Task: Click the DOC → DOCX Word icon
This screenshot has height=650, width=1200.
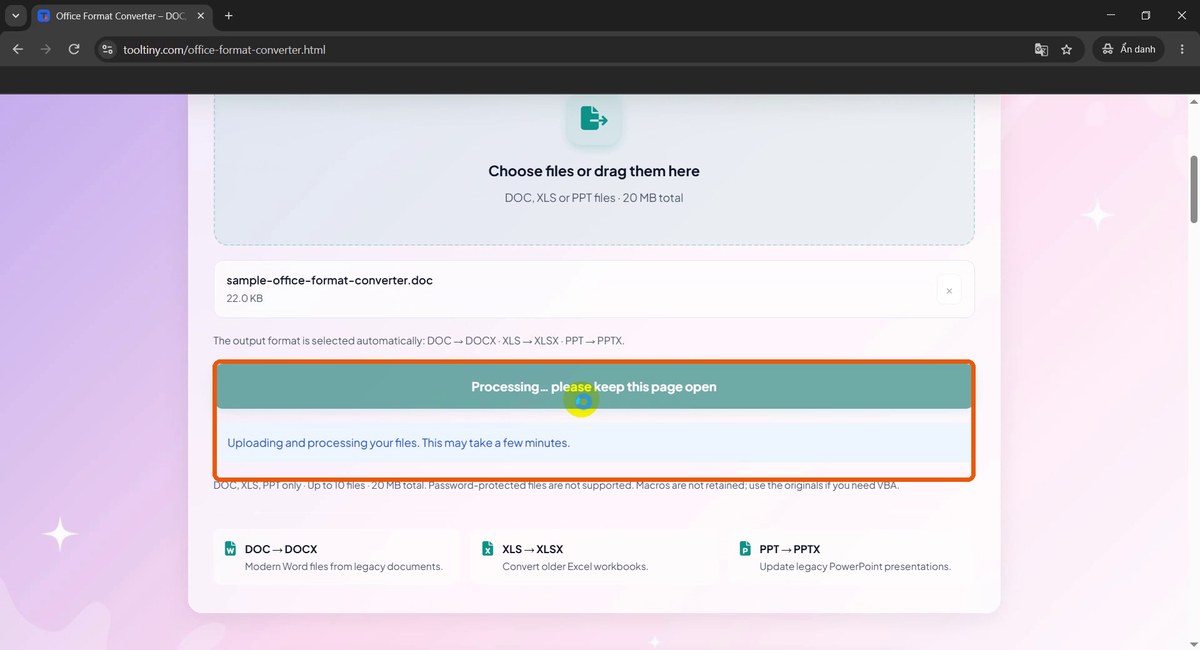Action: click(x=230, y=549)
